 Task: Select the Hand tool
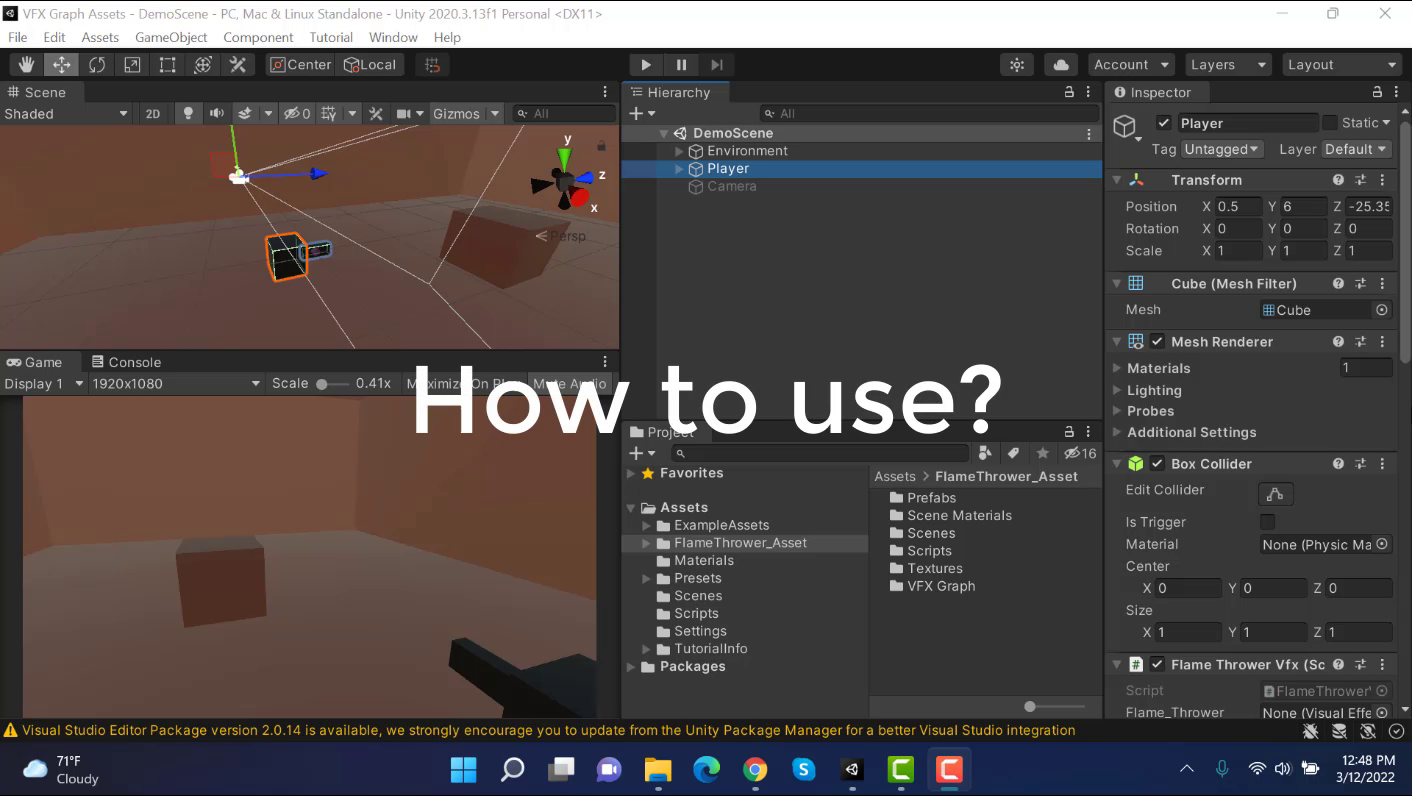coord(27,65)
